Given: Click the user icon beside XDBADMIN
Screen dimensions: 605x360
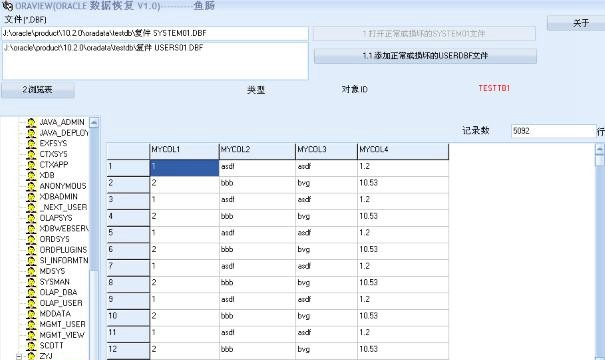Looking at the screenshot, I should click(x=31, y=197).
